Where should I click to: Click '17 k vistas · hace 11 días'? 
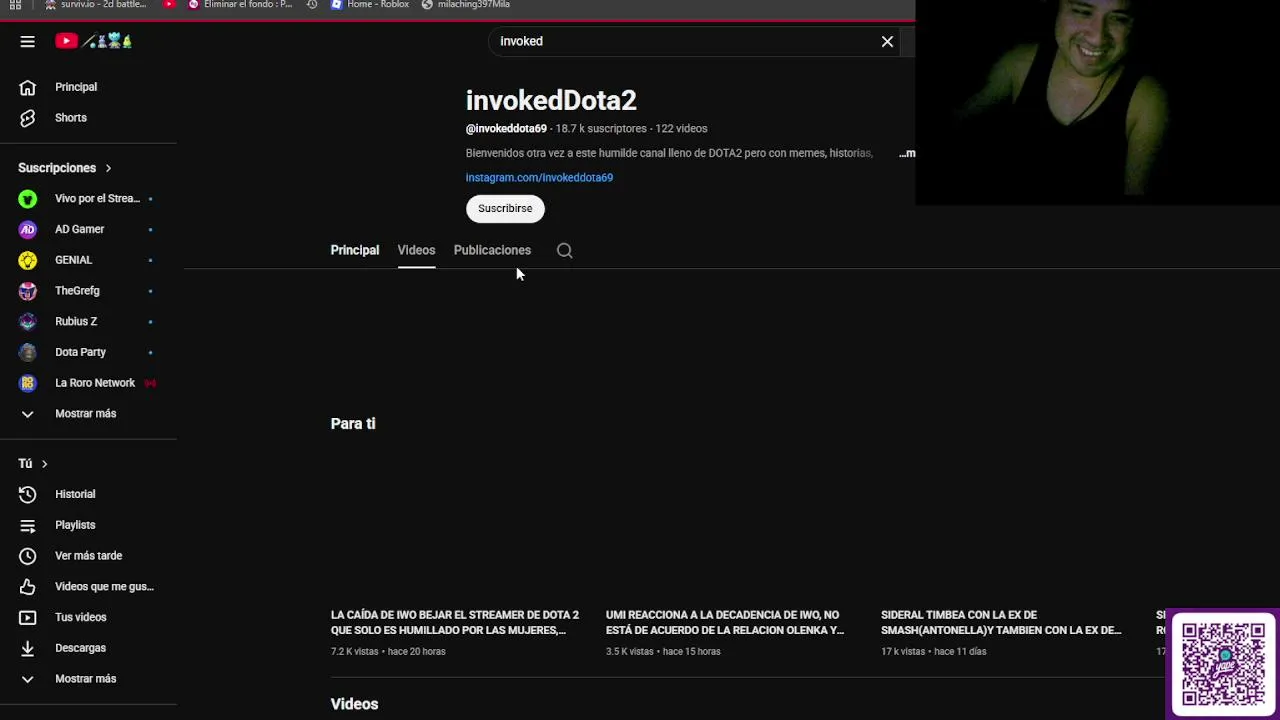point(933,651)
